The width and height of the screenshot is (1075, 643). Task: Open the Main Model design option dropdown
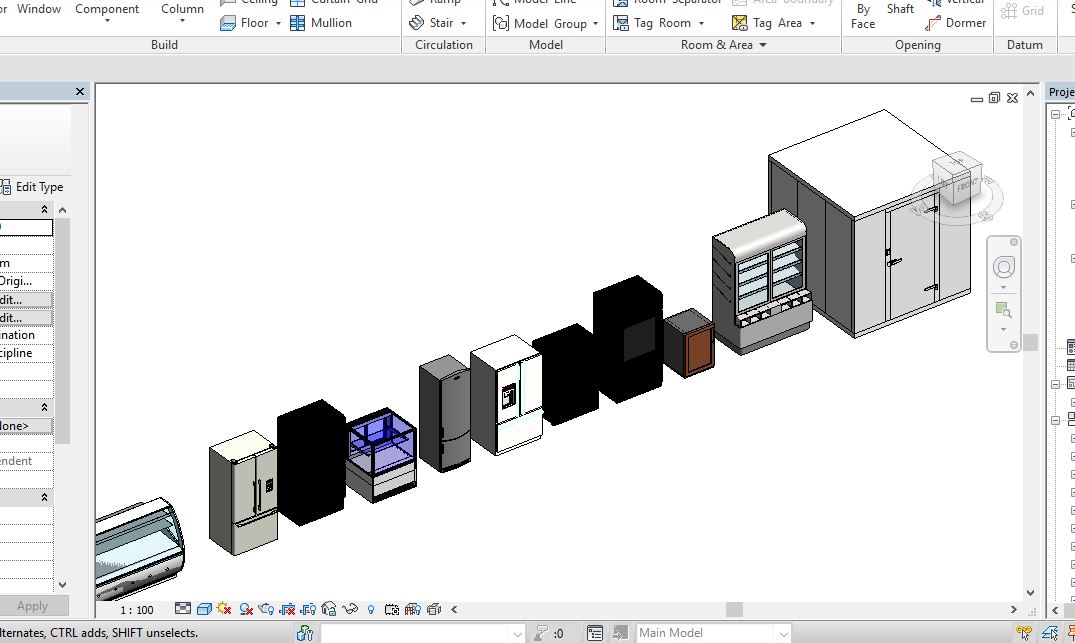click(782, 633)
